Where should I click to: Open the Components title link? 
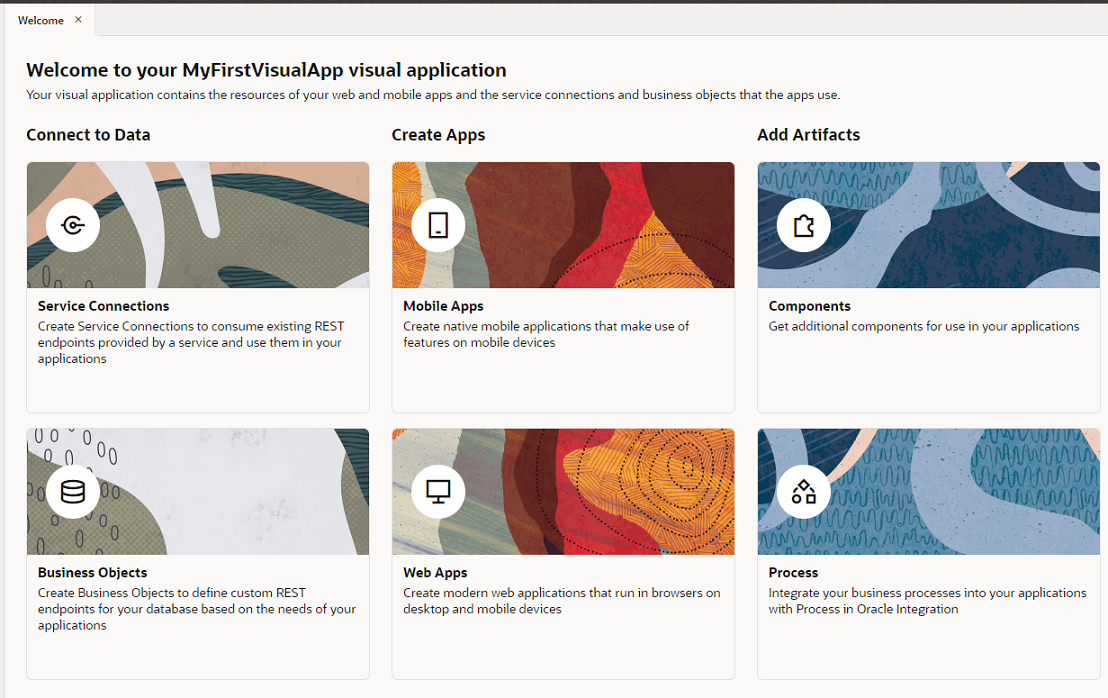click(809, 306)
